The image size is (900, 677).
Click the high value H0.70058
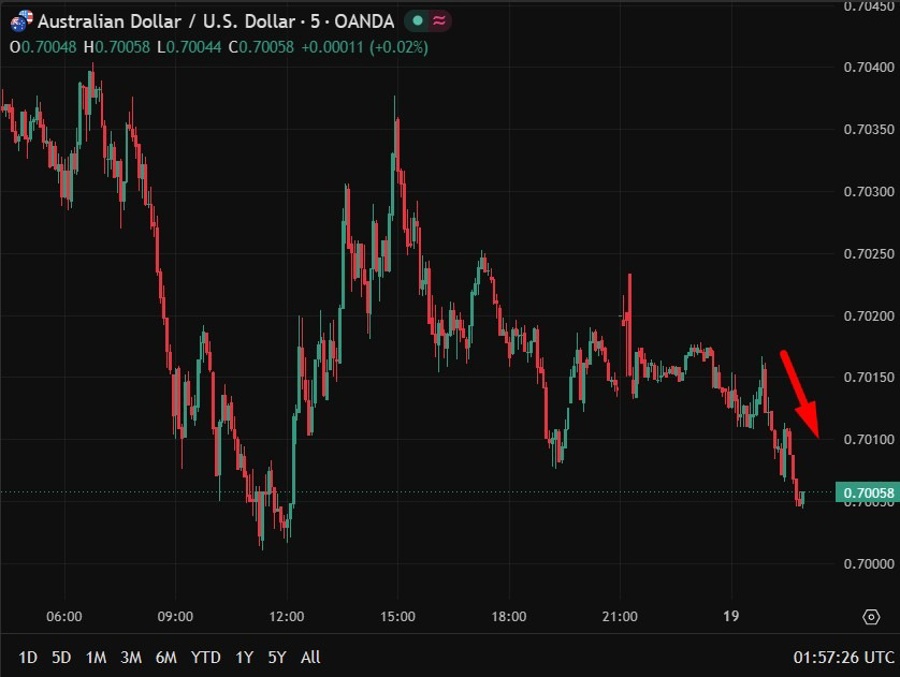117,47
